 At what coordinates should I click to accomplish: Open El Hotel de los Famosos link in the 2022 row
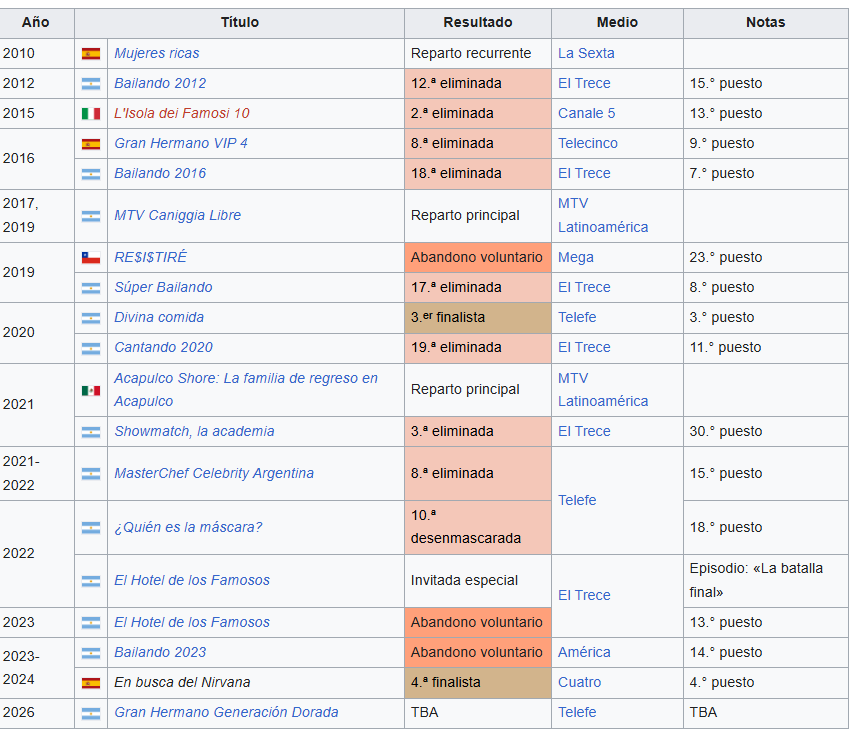192,580
